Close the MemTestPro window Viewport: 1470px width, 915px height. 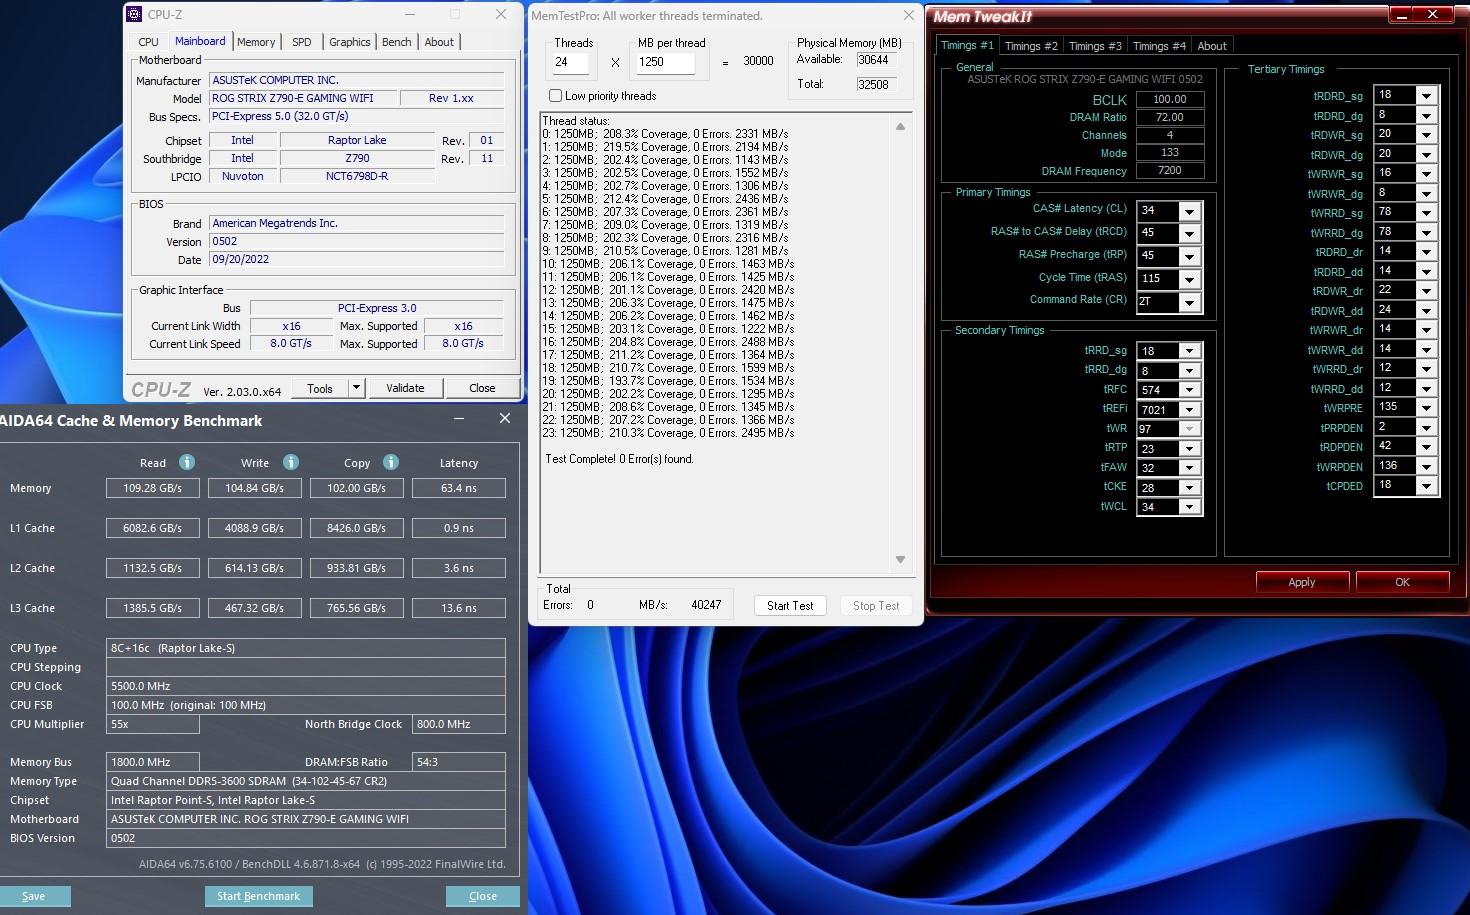point(908,15)
